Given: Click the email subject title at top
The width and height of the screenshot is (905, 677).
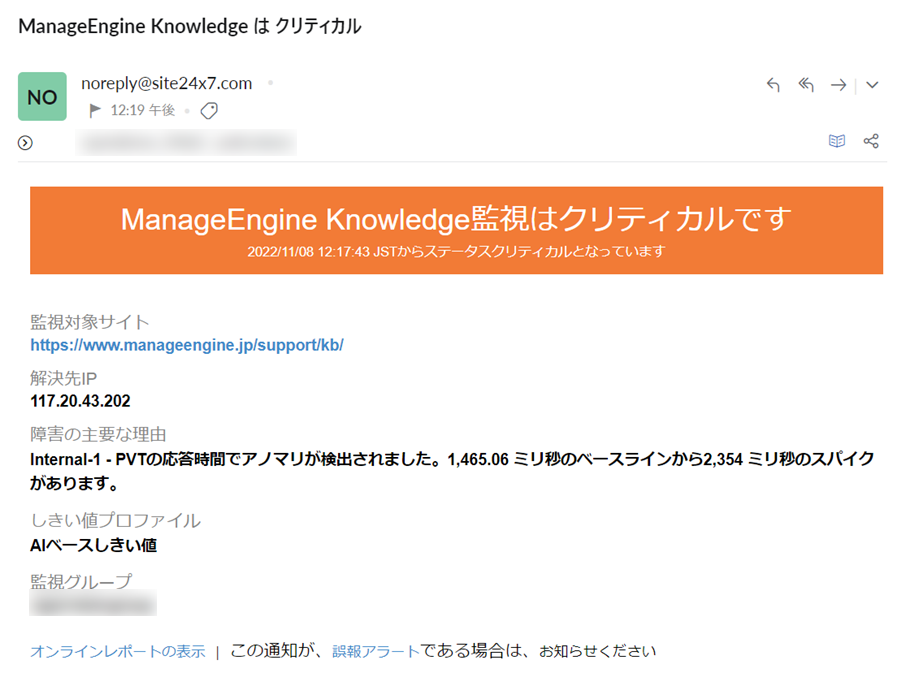Looking at the screenshot, I should [189, 27].
